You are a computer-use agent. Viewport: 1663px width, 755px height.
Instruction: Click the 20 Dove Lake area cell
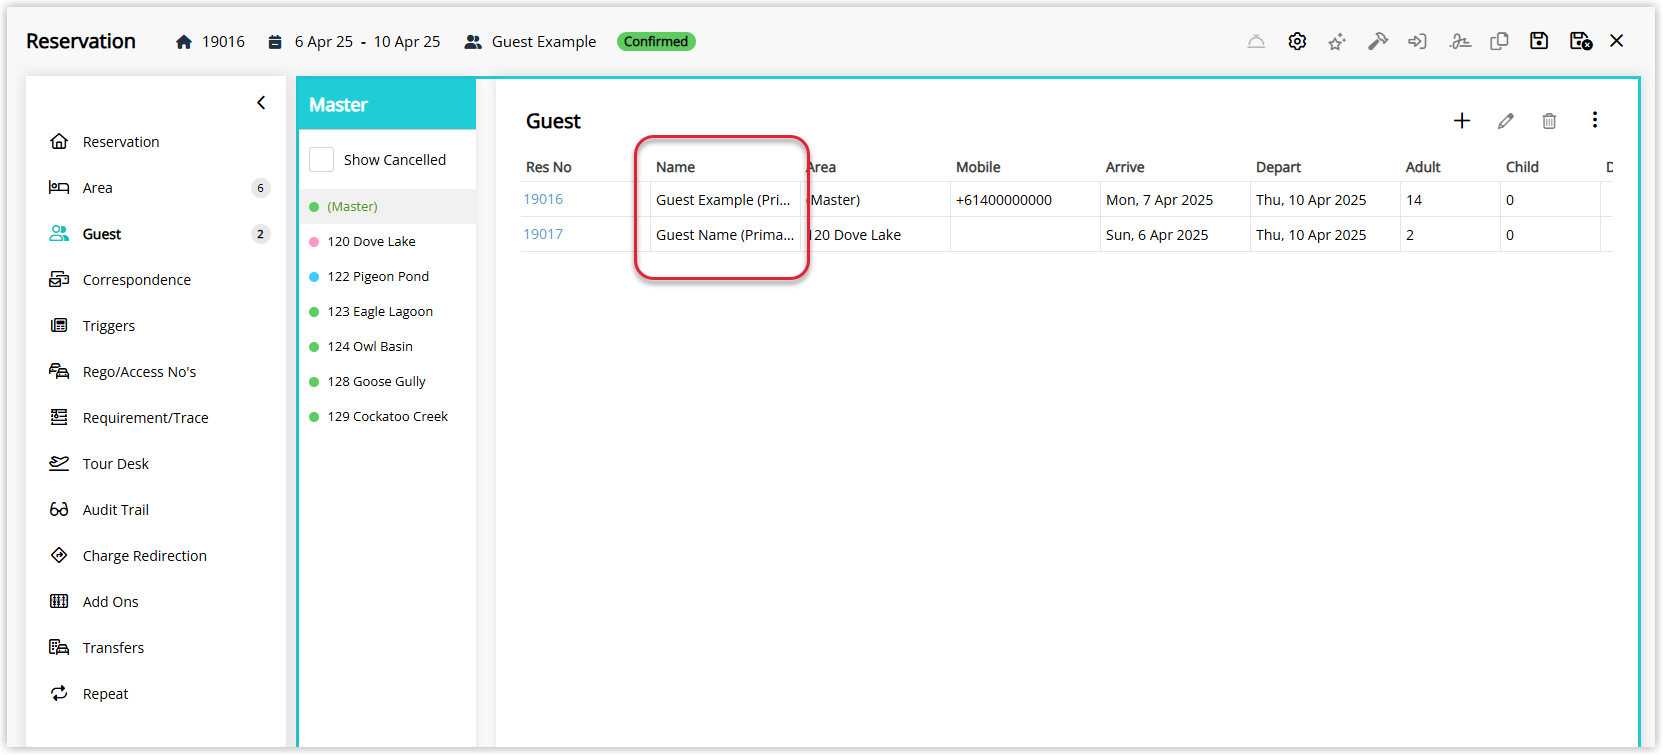(875, 235)
